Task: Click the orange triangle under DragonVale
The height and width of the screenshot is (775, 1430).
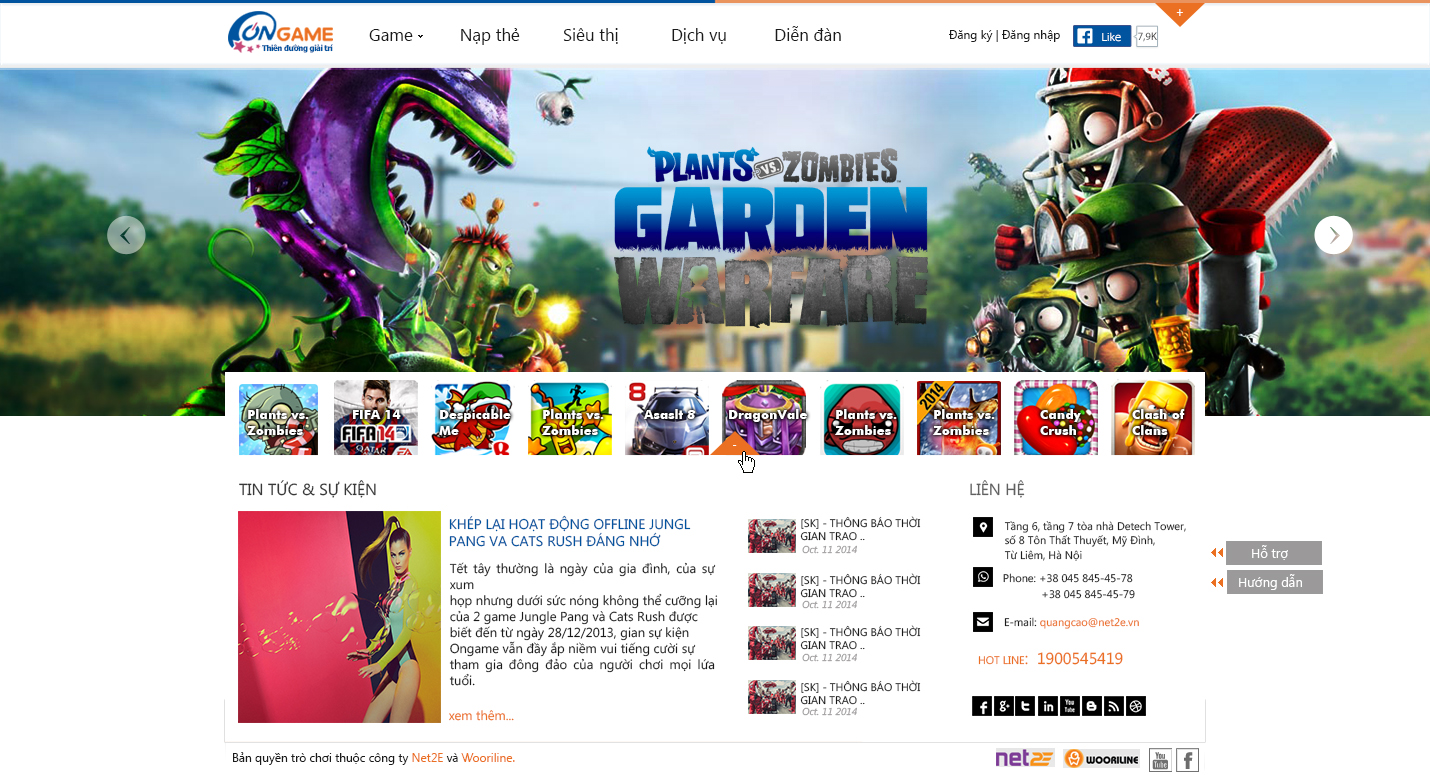Action: coord(734,446)
